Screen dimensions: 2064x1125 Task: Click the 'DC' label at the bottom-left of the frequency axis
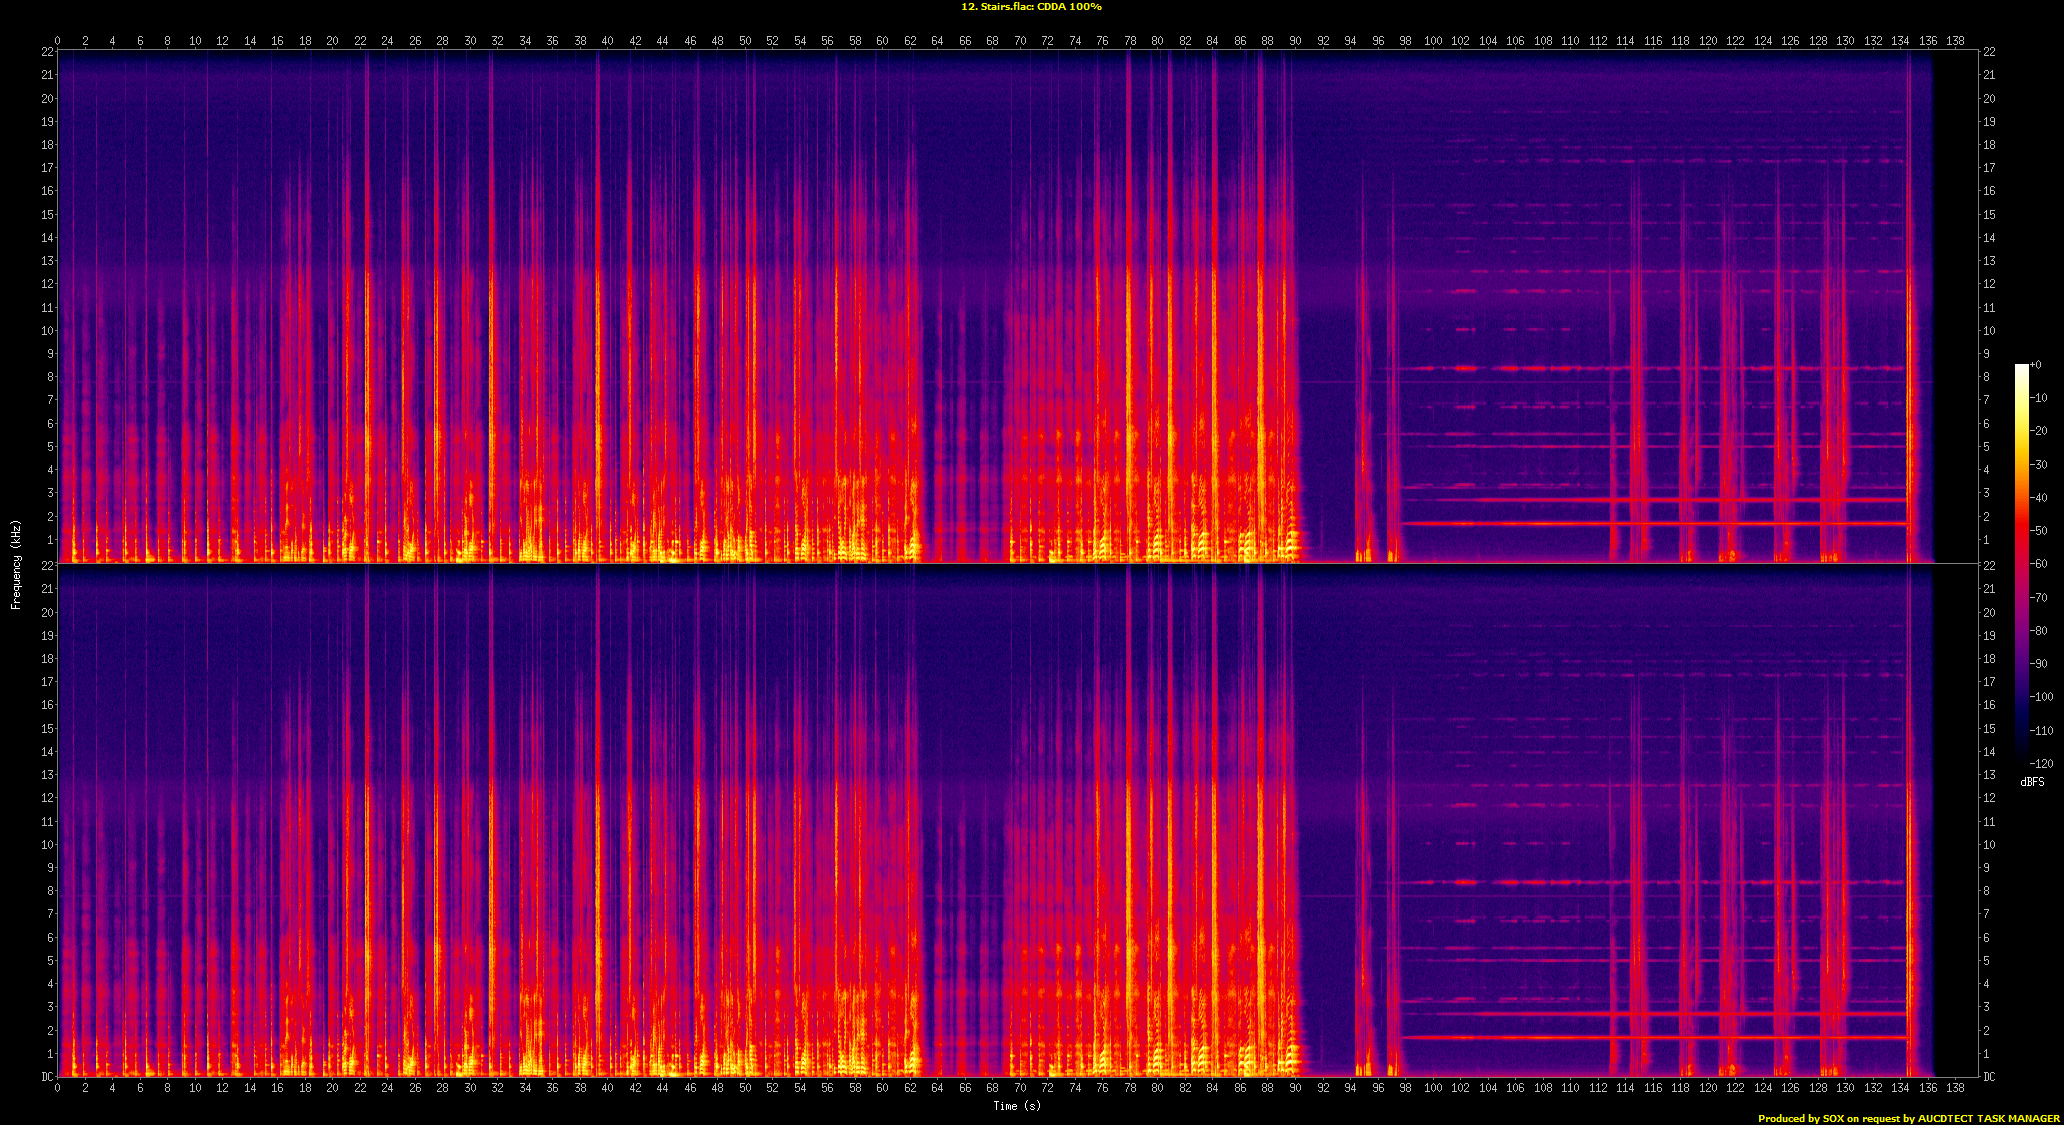click(x=47, y=1077)
